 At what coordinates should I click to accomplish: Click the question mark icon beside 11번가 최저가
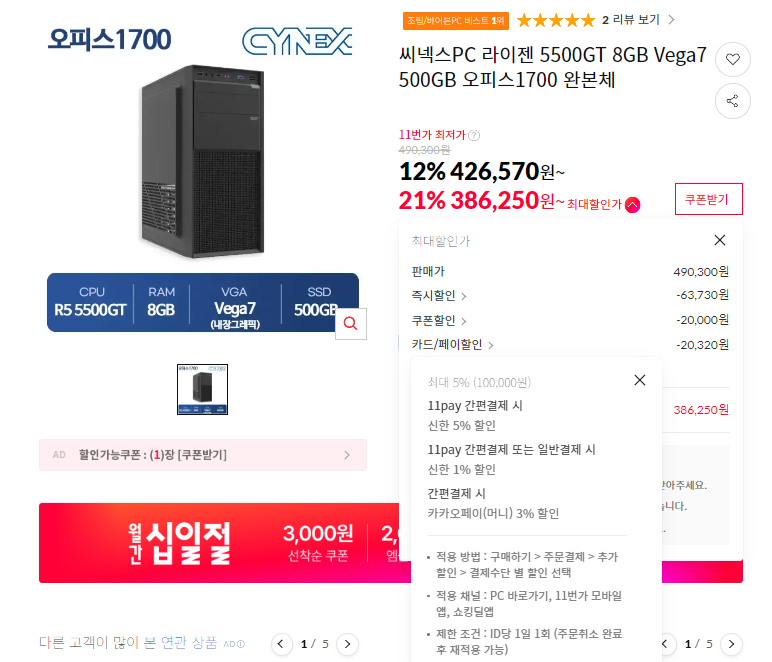(474, 136)
